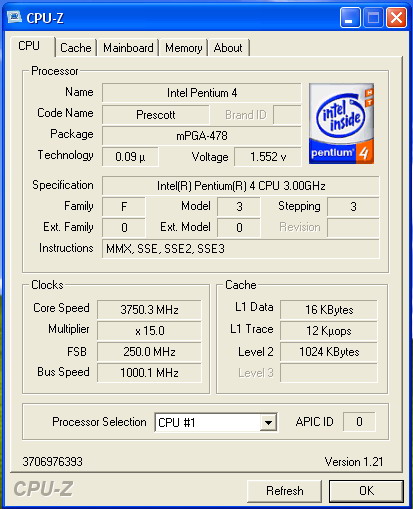413x509 pixels.
Task: Switch to the Cache tab
Action: pyautogui.click(x=76, y=48)
